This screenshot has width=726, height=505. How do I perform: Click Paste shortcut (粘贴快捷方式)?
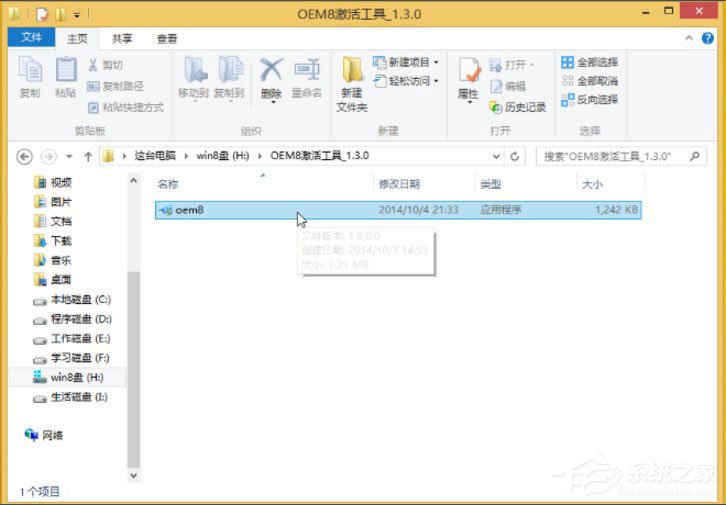[x=126, y=107]
